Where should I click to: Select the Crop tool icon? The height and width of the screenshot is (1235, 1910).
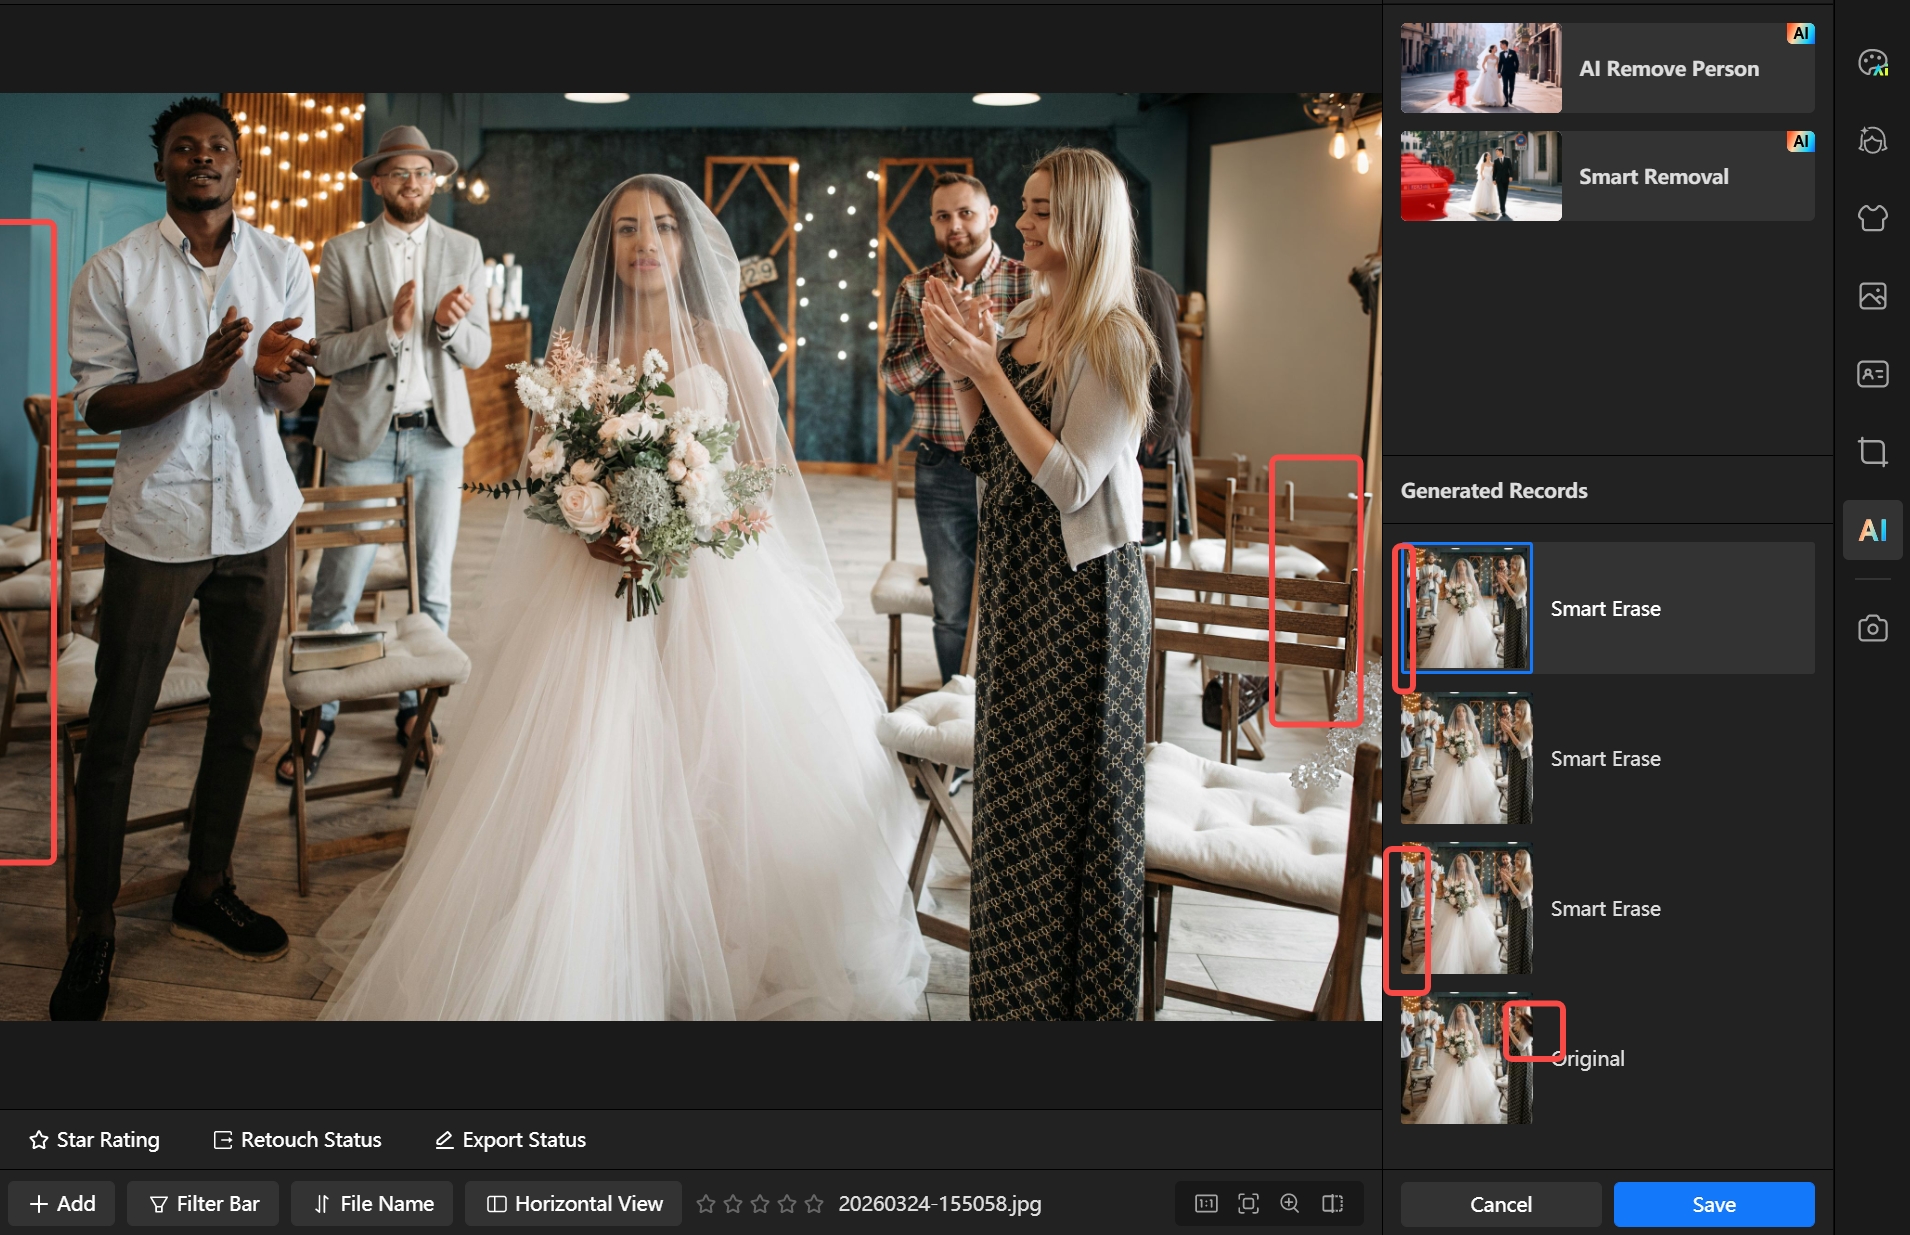[x=1872, y=452]
